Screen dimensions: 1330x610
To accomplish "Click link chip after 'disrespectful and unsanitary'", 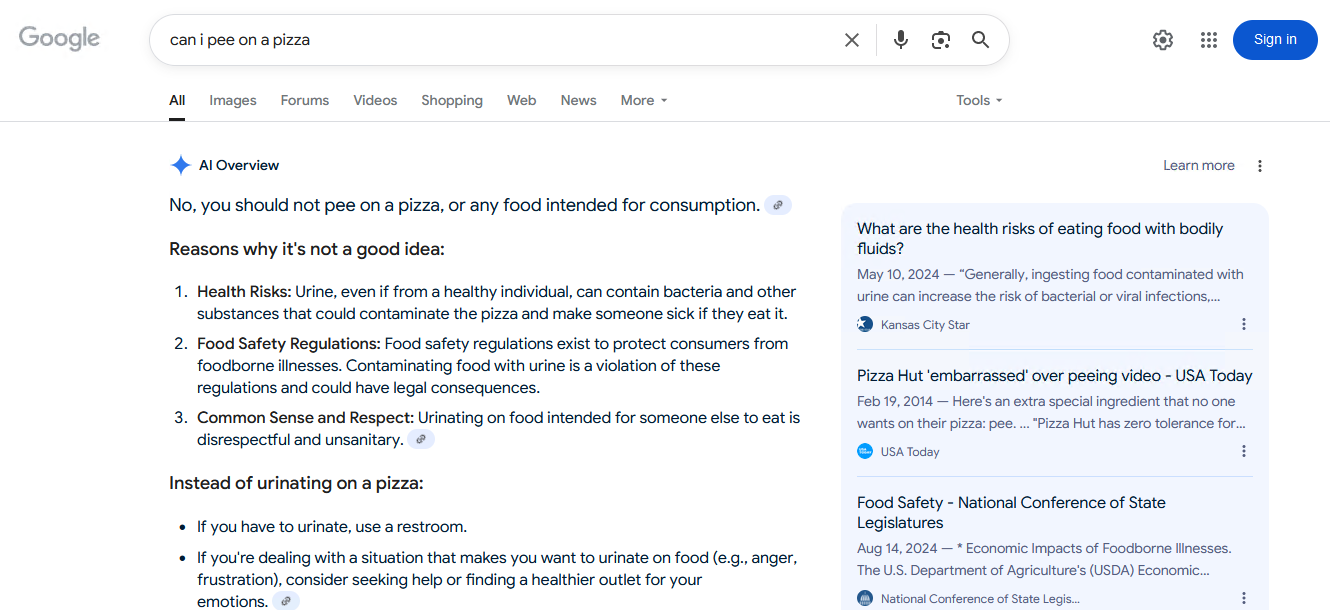I will [x=421, y=439].
